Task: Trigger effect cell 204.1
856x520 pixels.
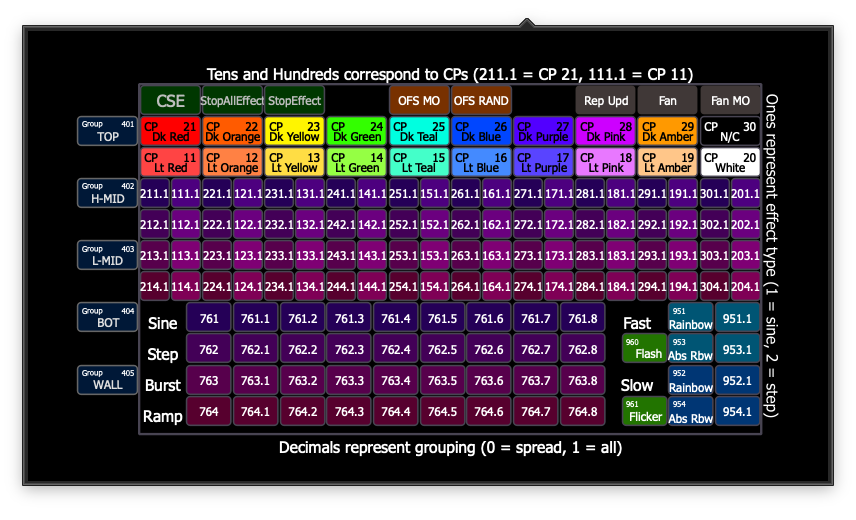Action: click(x=745, y=287)
